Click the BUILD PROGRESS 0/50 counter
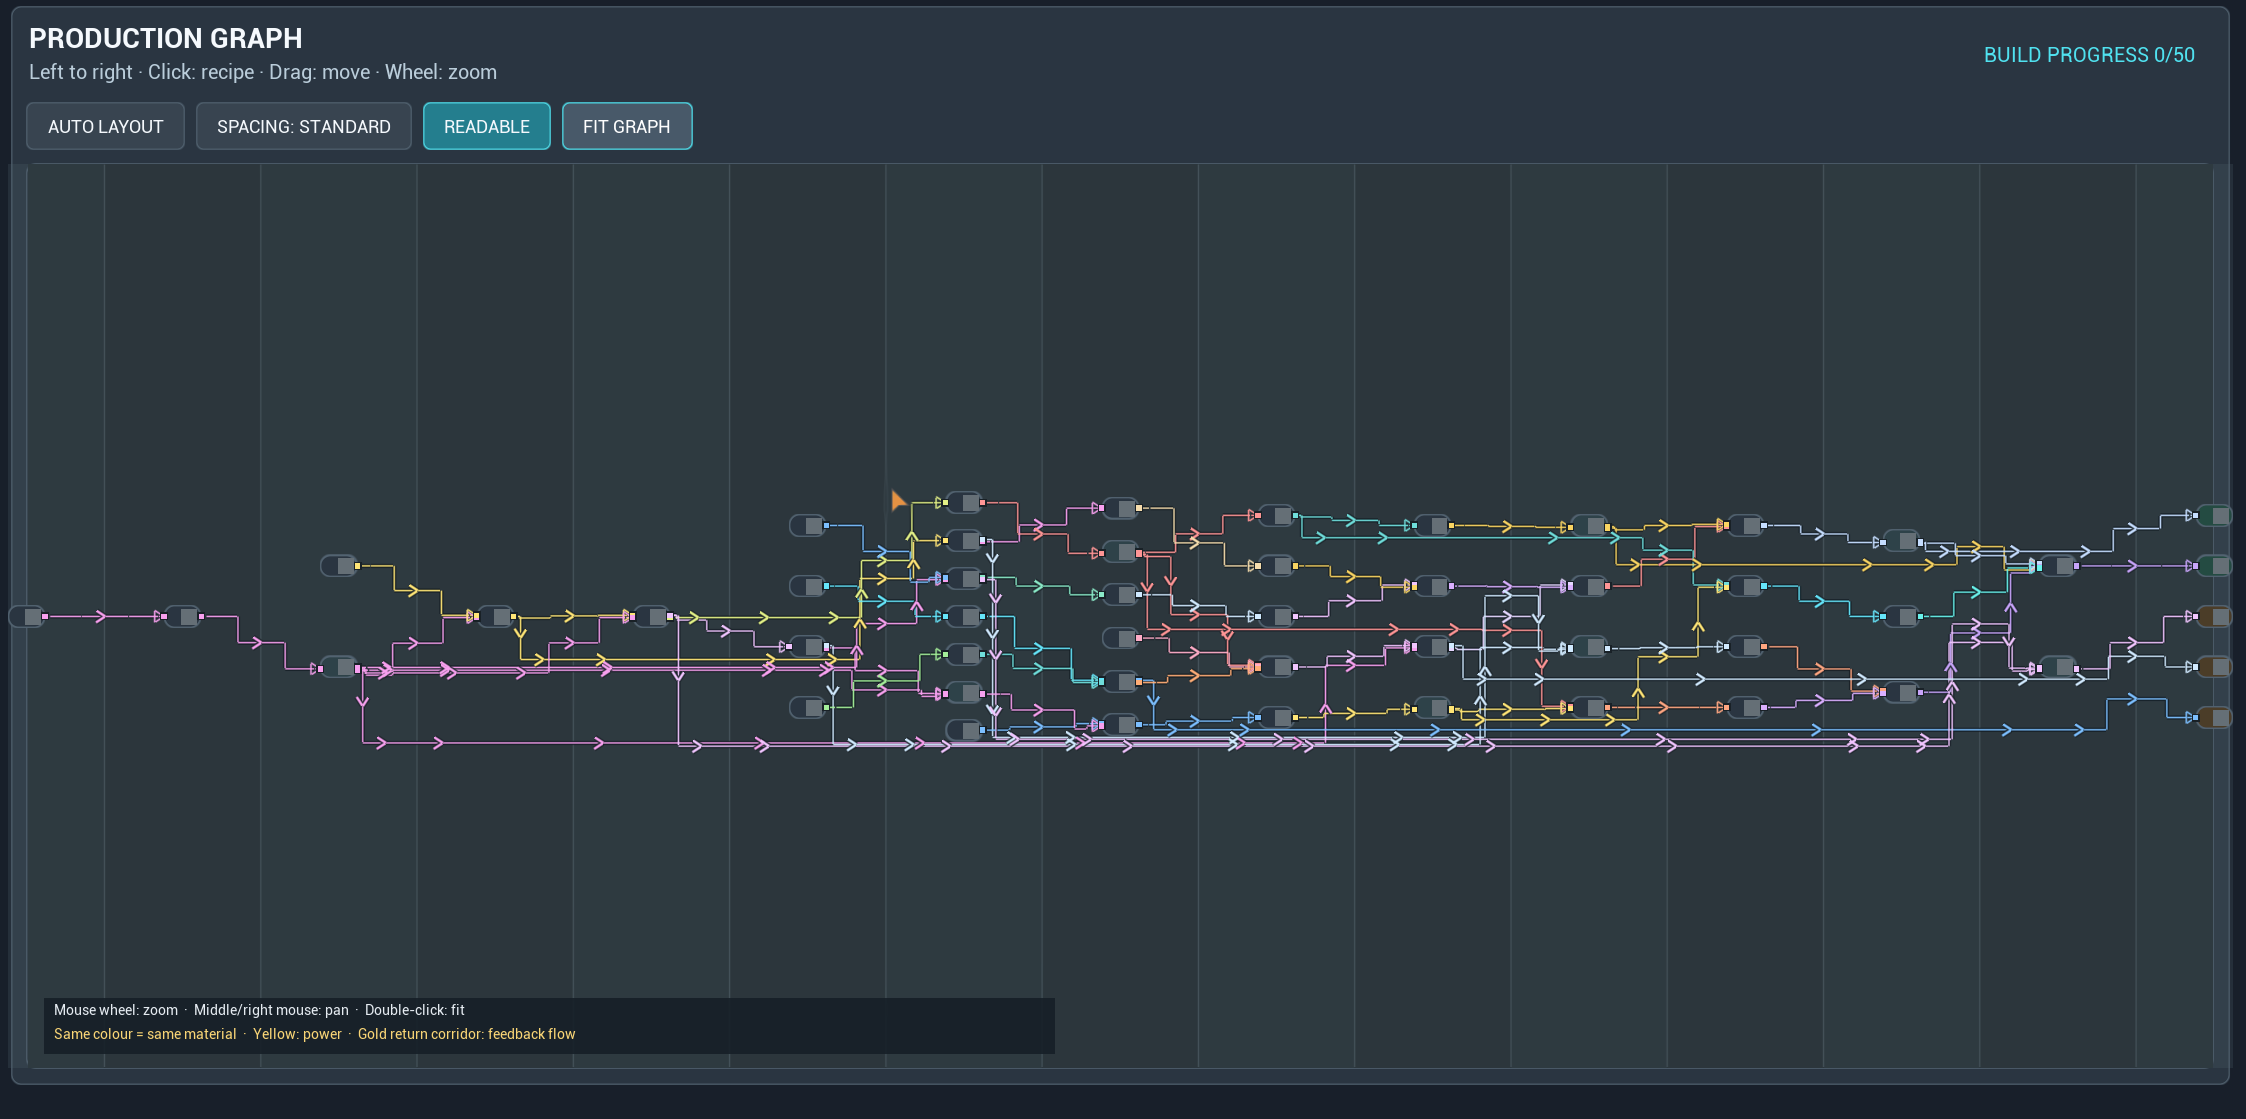The width and height of the screenshot is (2246, 1119). click(x=2089, y=55)
